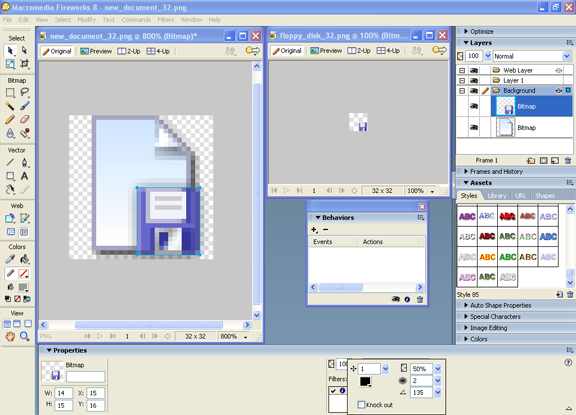
Task: Open the shadow angle 135 dropdown
Action: pyautogui.click(x=438, y=393)
